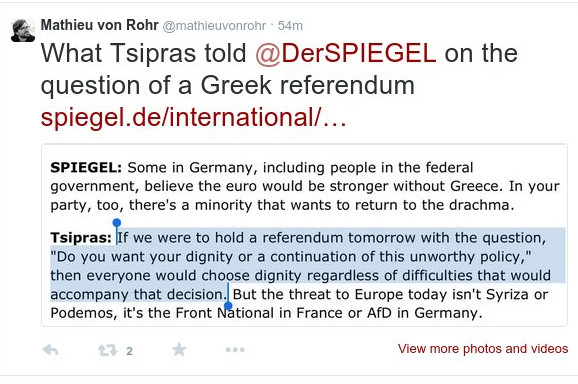
Task: Grab the selection start handle before "If"
Action: point(117,223)
